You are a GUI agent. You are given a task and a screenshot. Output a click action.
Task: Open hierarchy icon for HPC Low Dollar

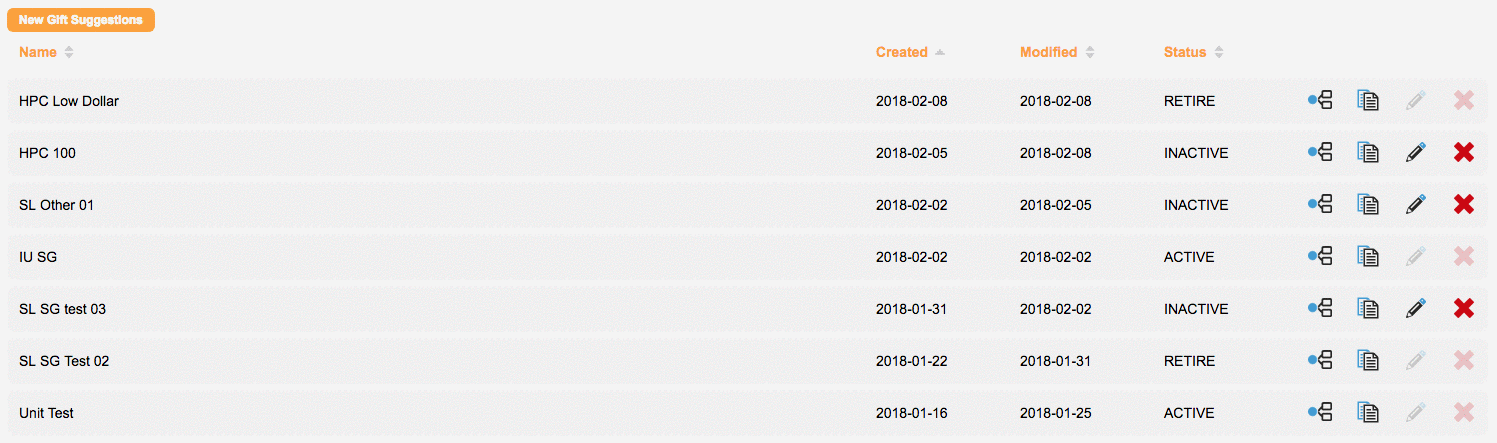tap(1321, 100)
